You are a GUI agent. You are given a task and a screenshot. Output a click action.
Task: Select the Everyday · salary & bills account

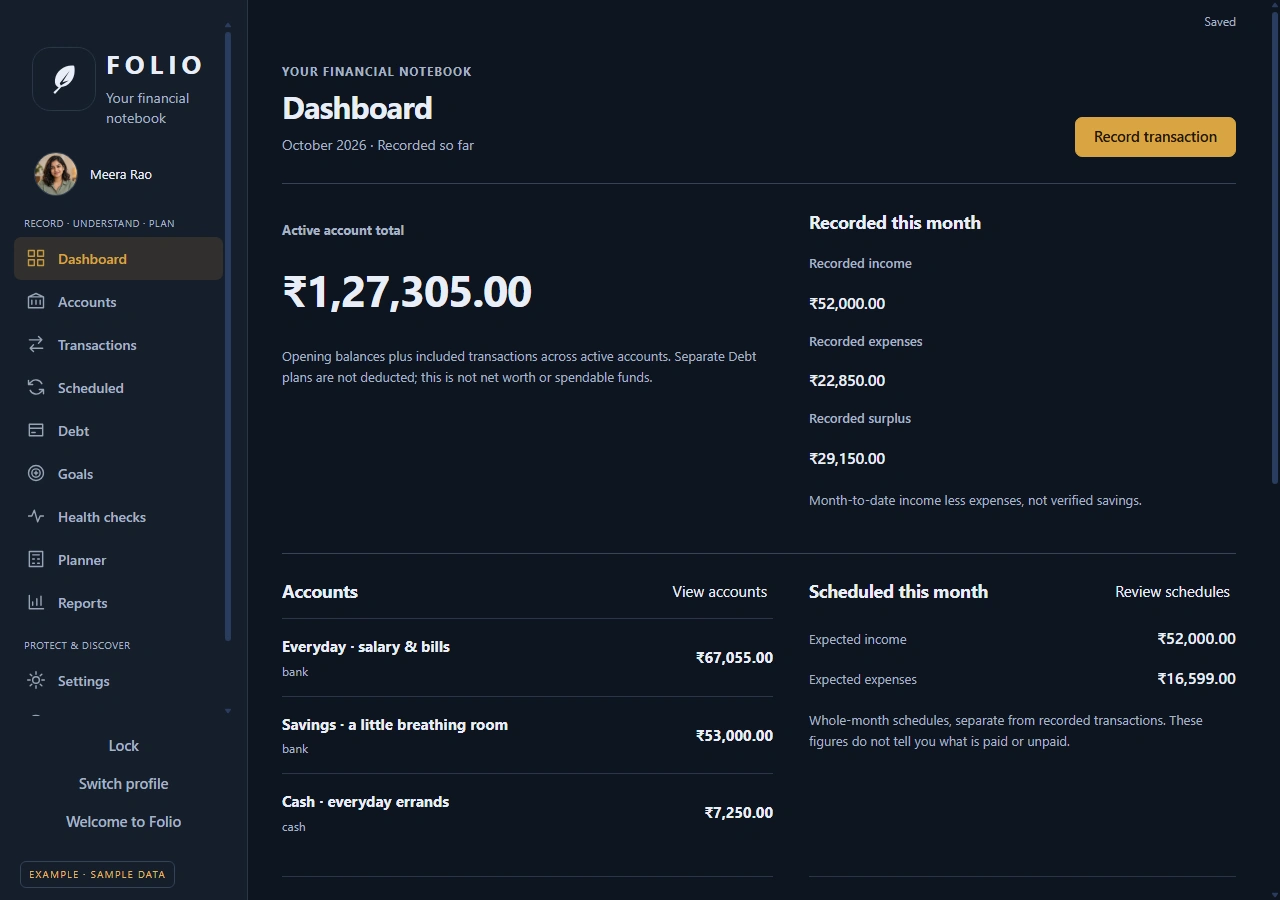pos(527,658)
